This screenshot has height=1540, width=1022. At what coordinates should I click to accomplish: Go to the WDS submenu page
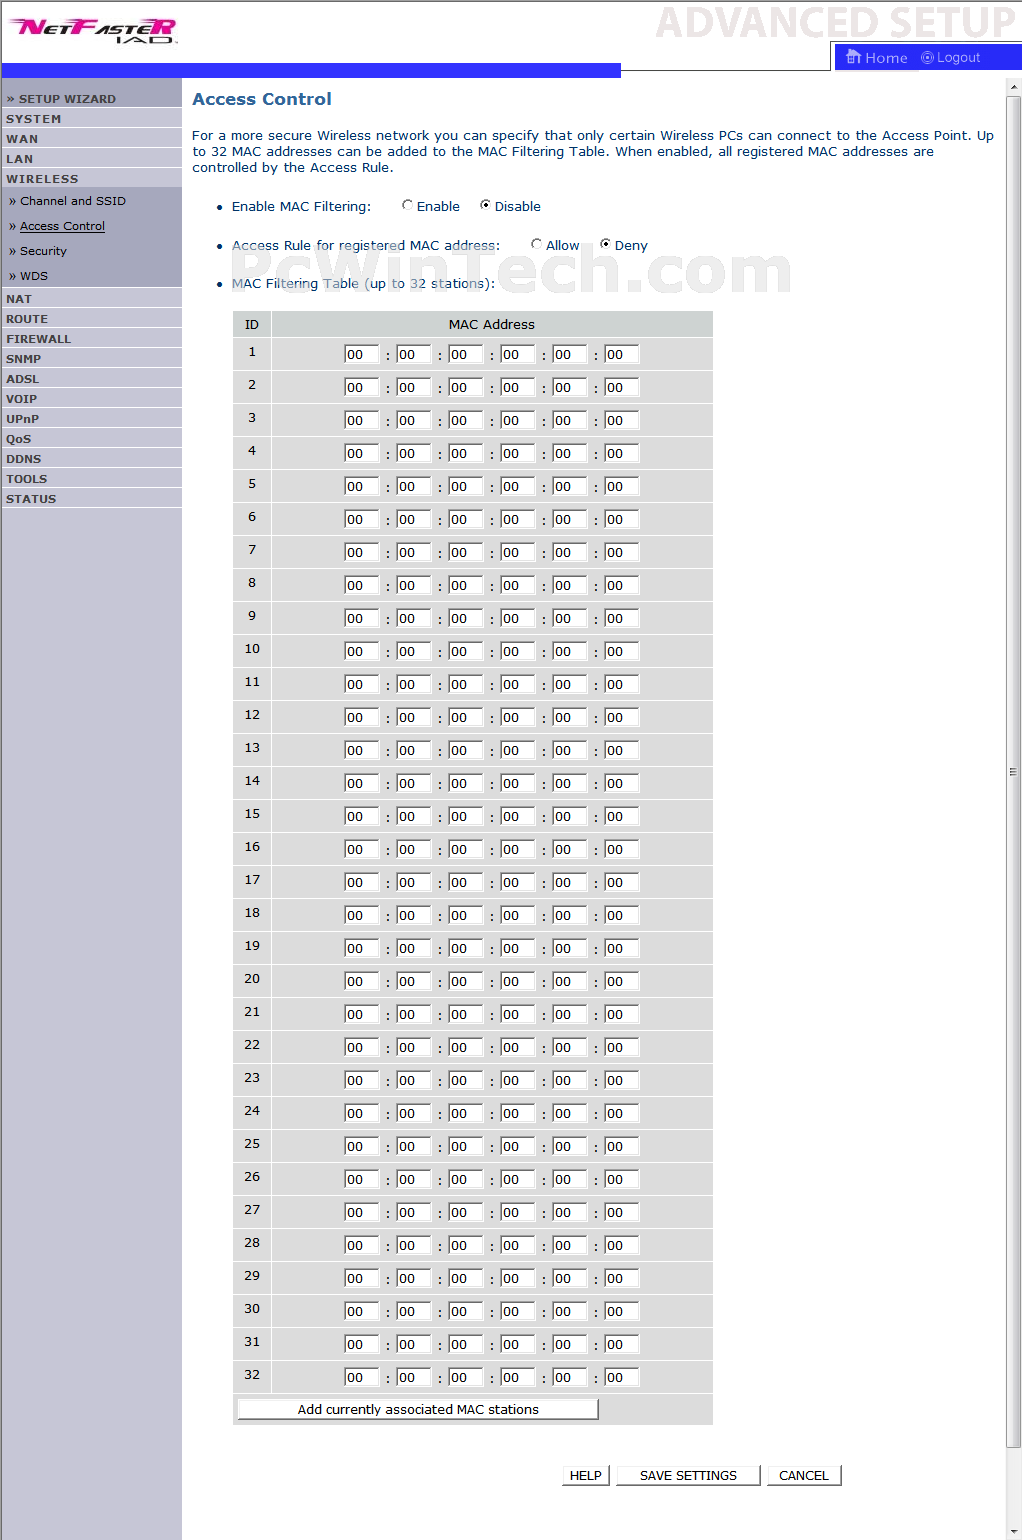[x=34, y=276]
